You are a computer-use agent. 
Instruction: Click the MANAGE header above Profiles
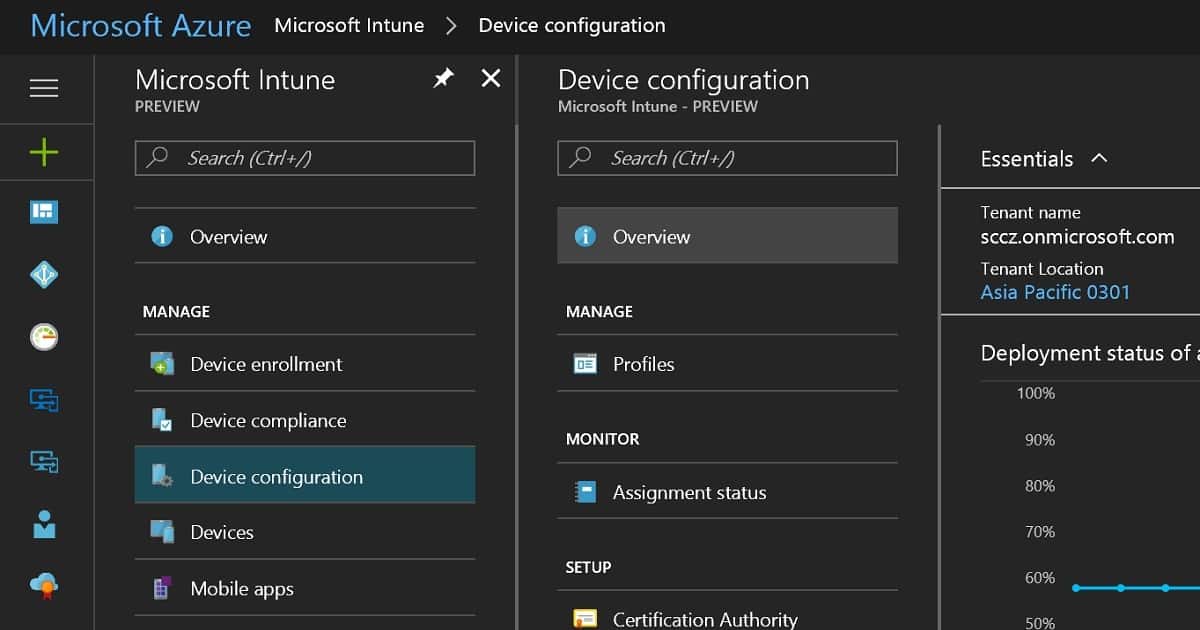tap(599, 311)
